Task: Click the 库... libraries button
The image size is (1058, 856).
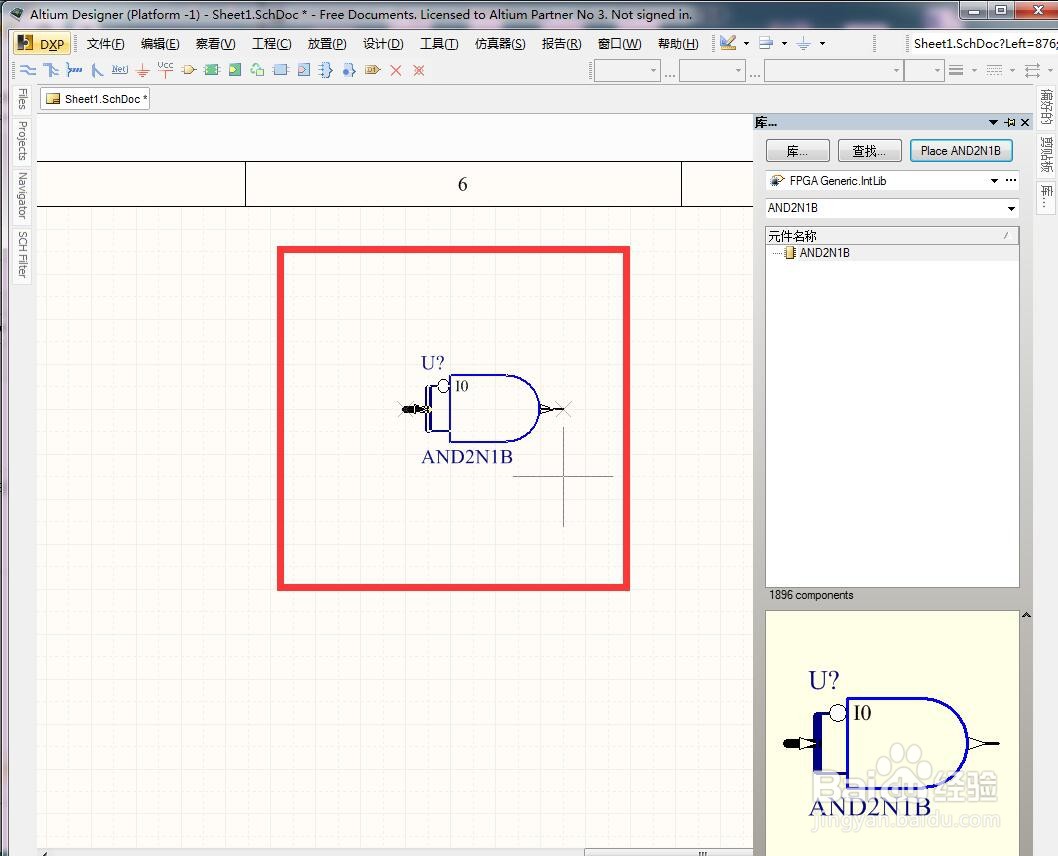Action: coord(798,151)
